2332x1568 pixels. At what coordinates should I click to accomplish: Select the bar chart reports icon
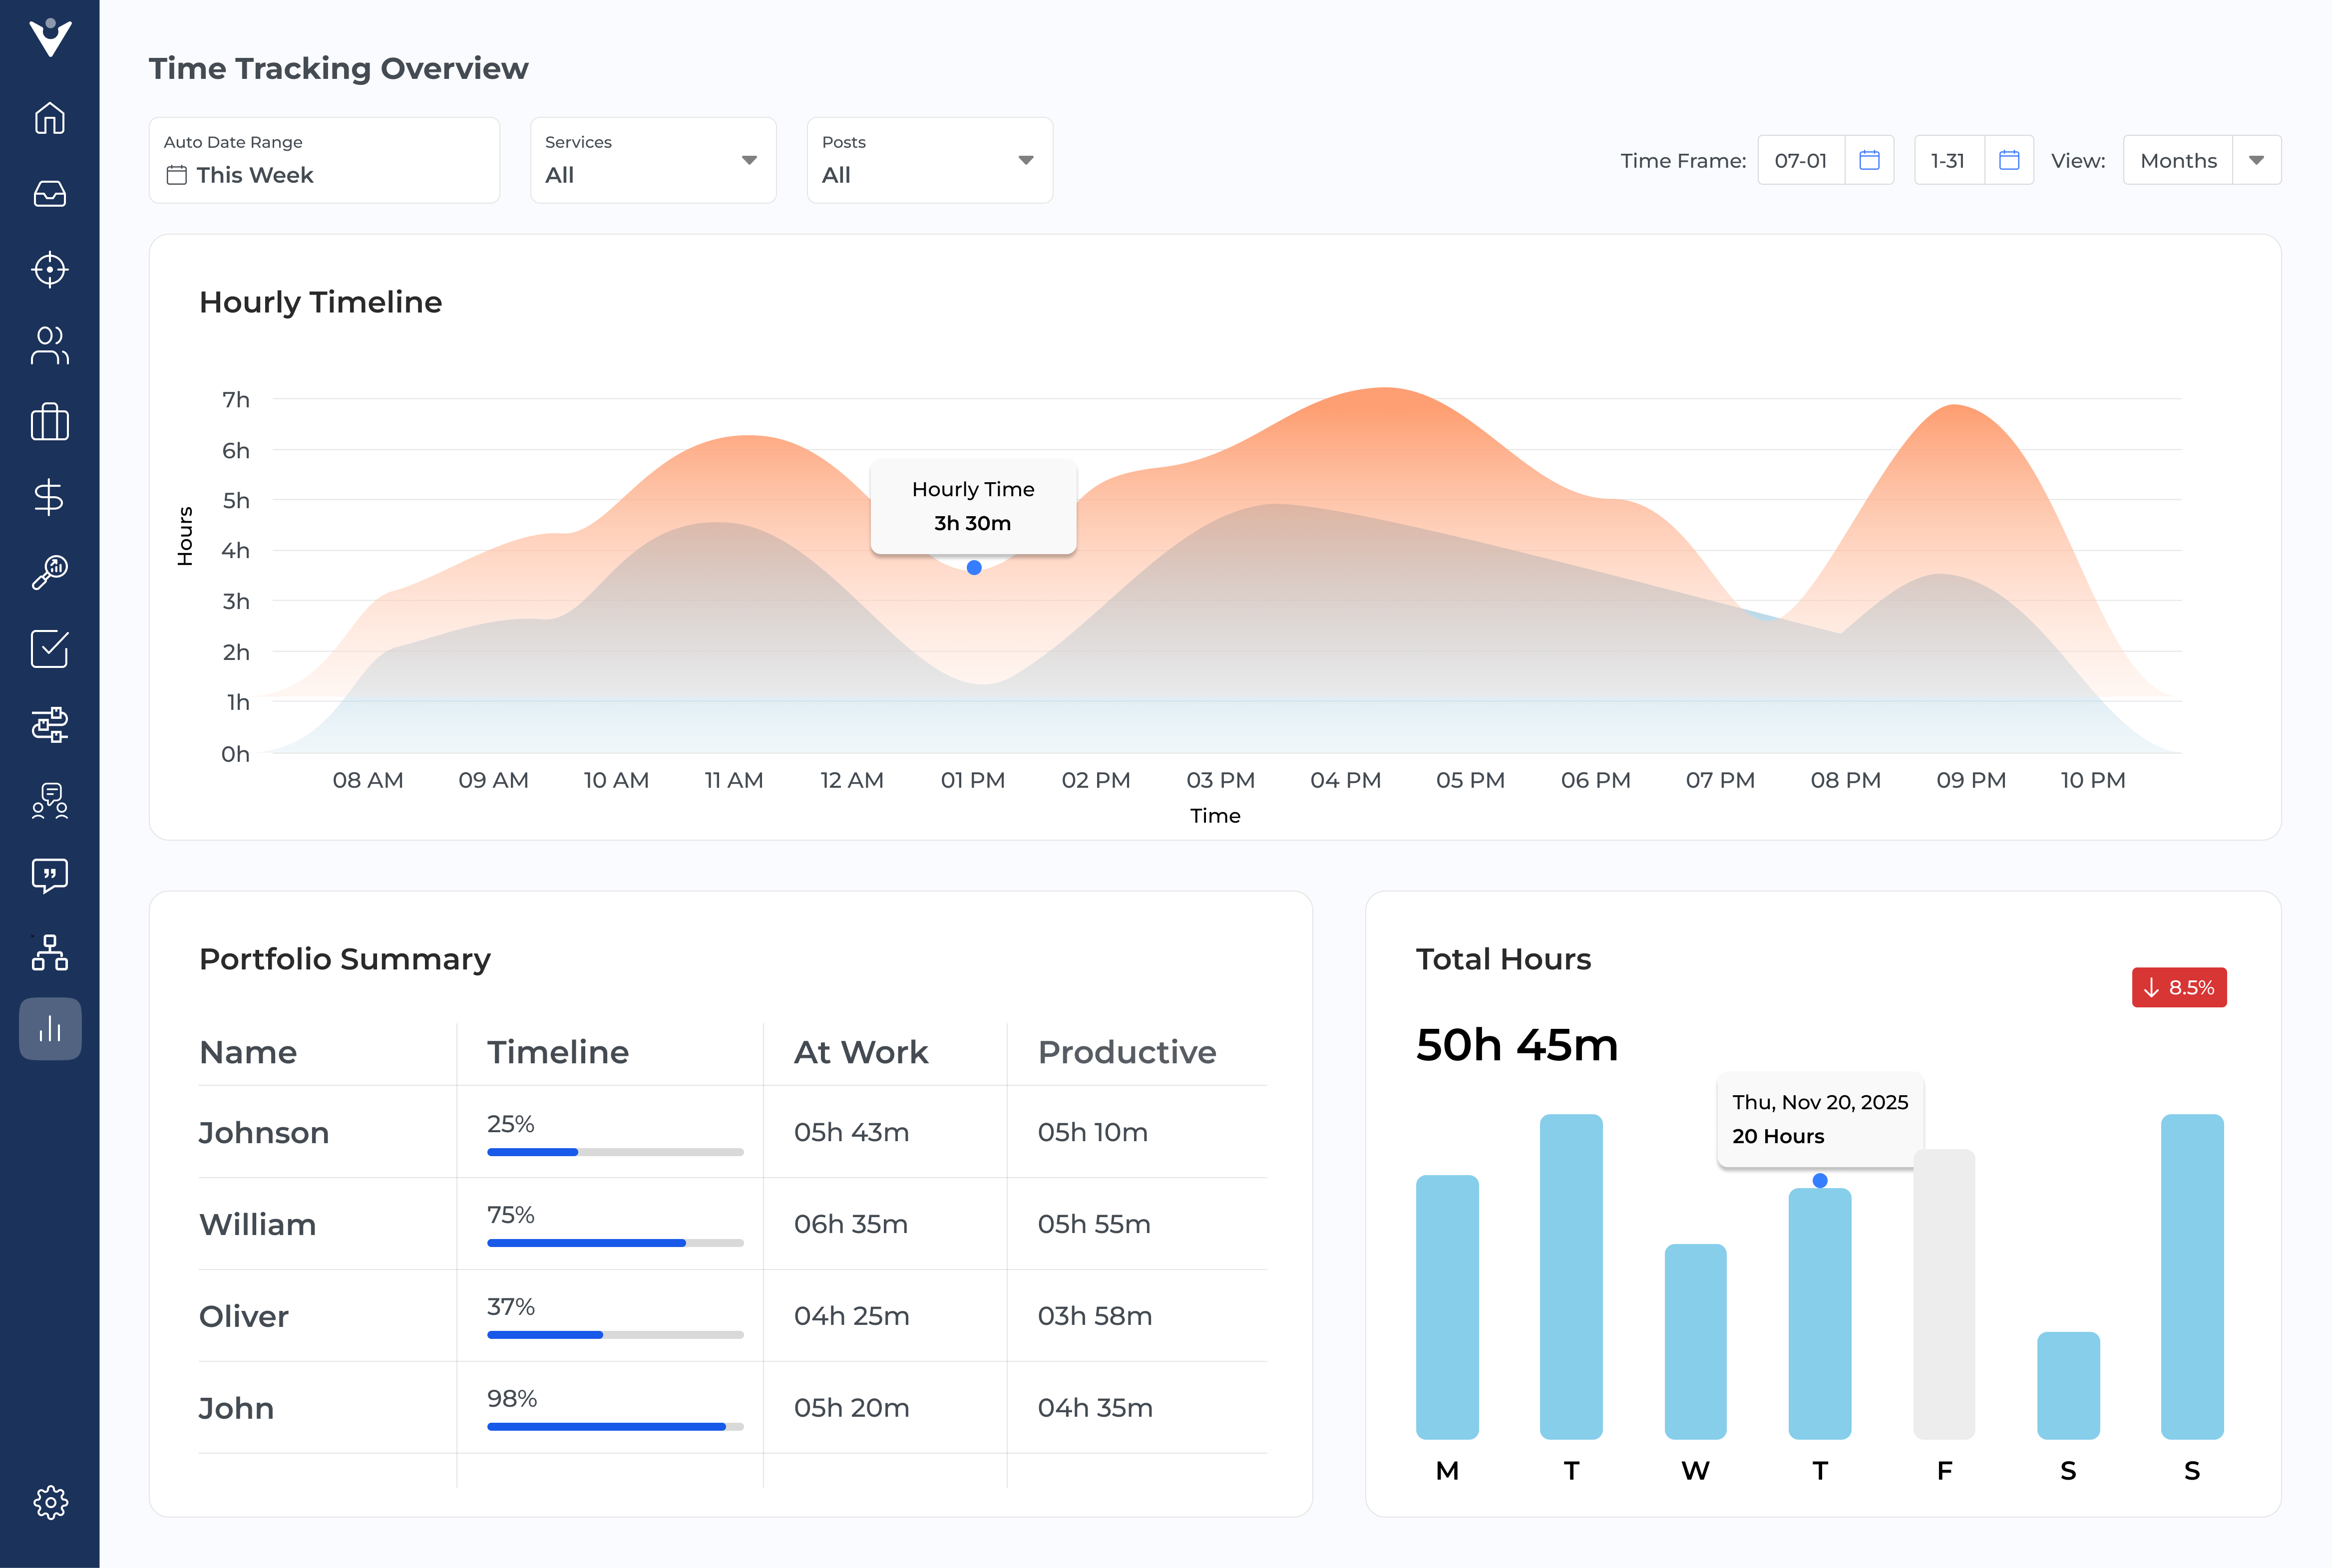click(49, 1028)
